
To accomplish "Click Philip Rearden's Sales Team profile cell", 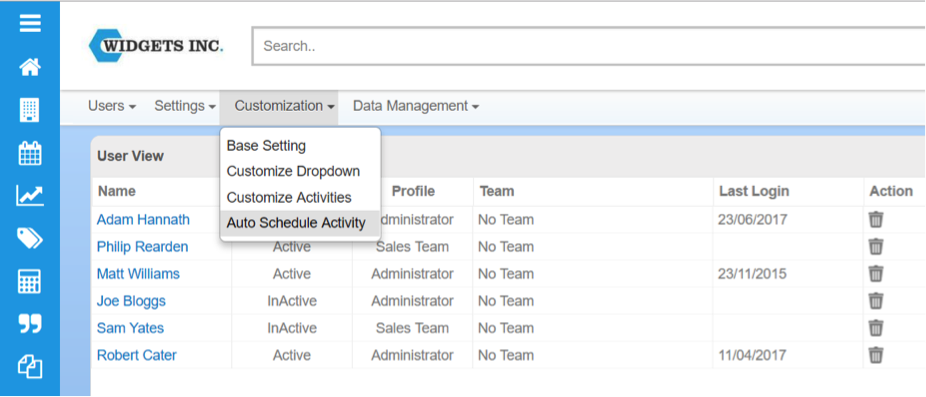I will 412,246.
